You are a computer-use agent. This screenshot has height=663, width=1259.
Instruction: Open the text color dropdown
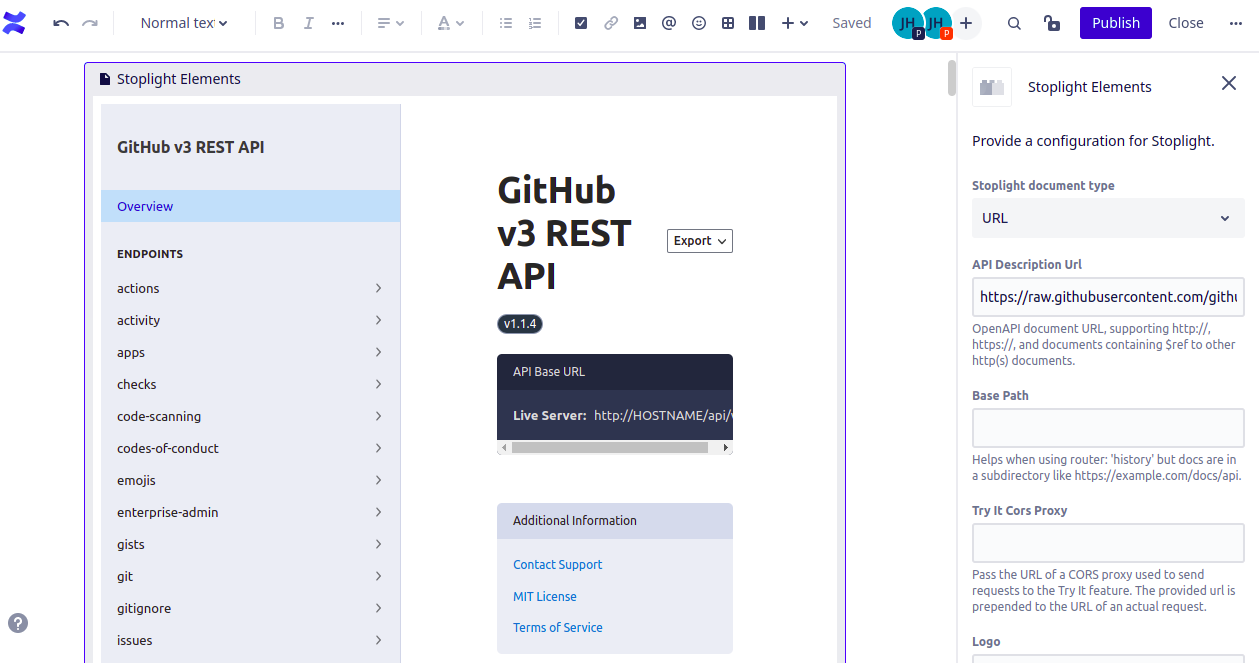pyautogui.click(x=451, y=23)
